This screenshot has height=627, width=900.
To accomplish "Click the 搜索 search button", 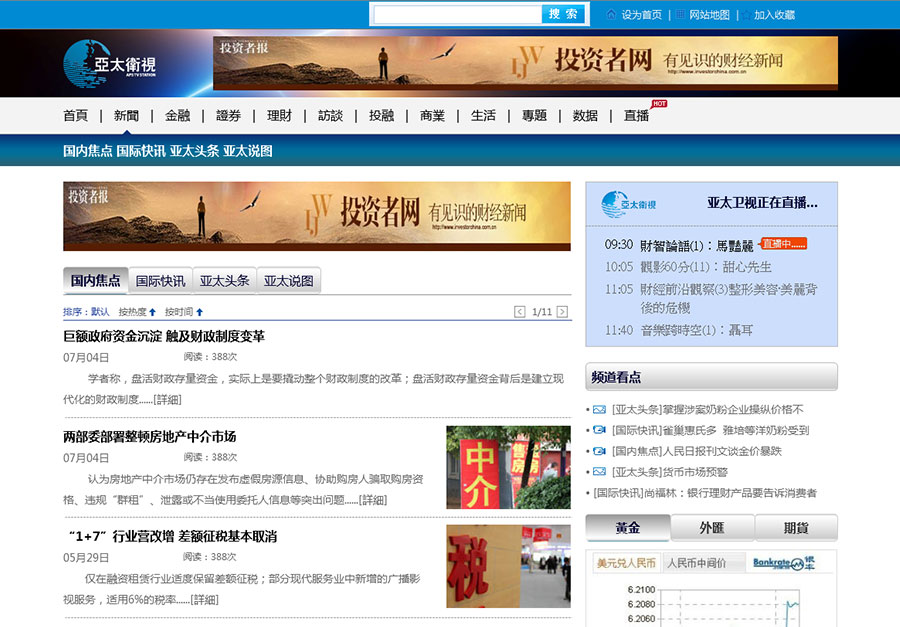I will point(563,14).
